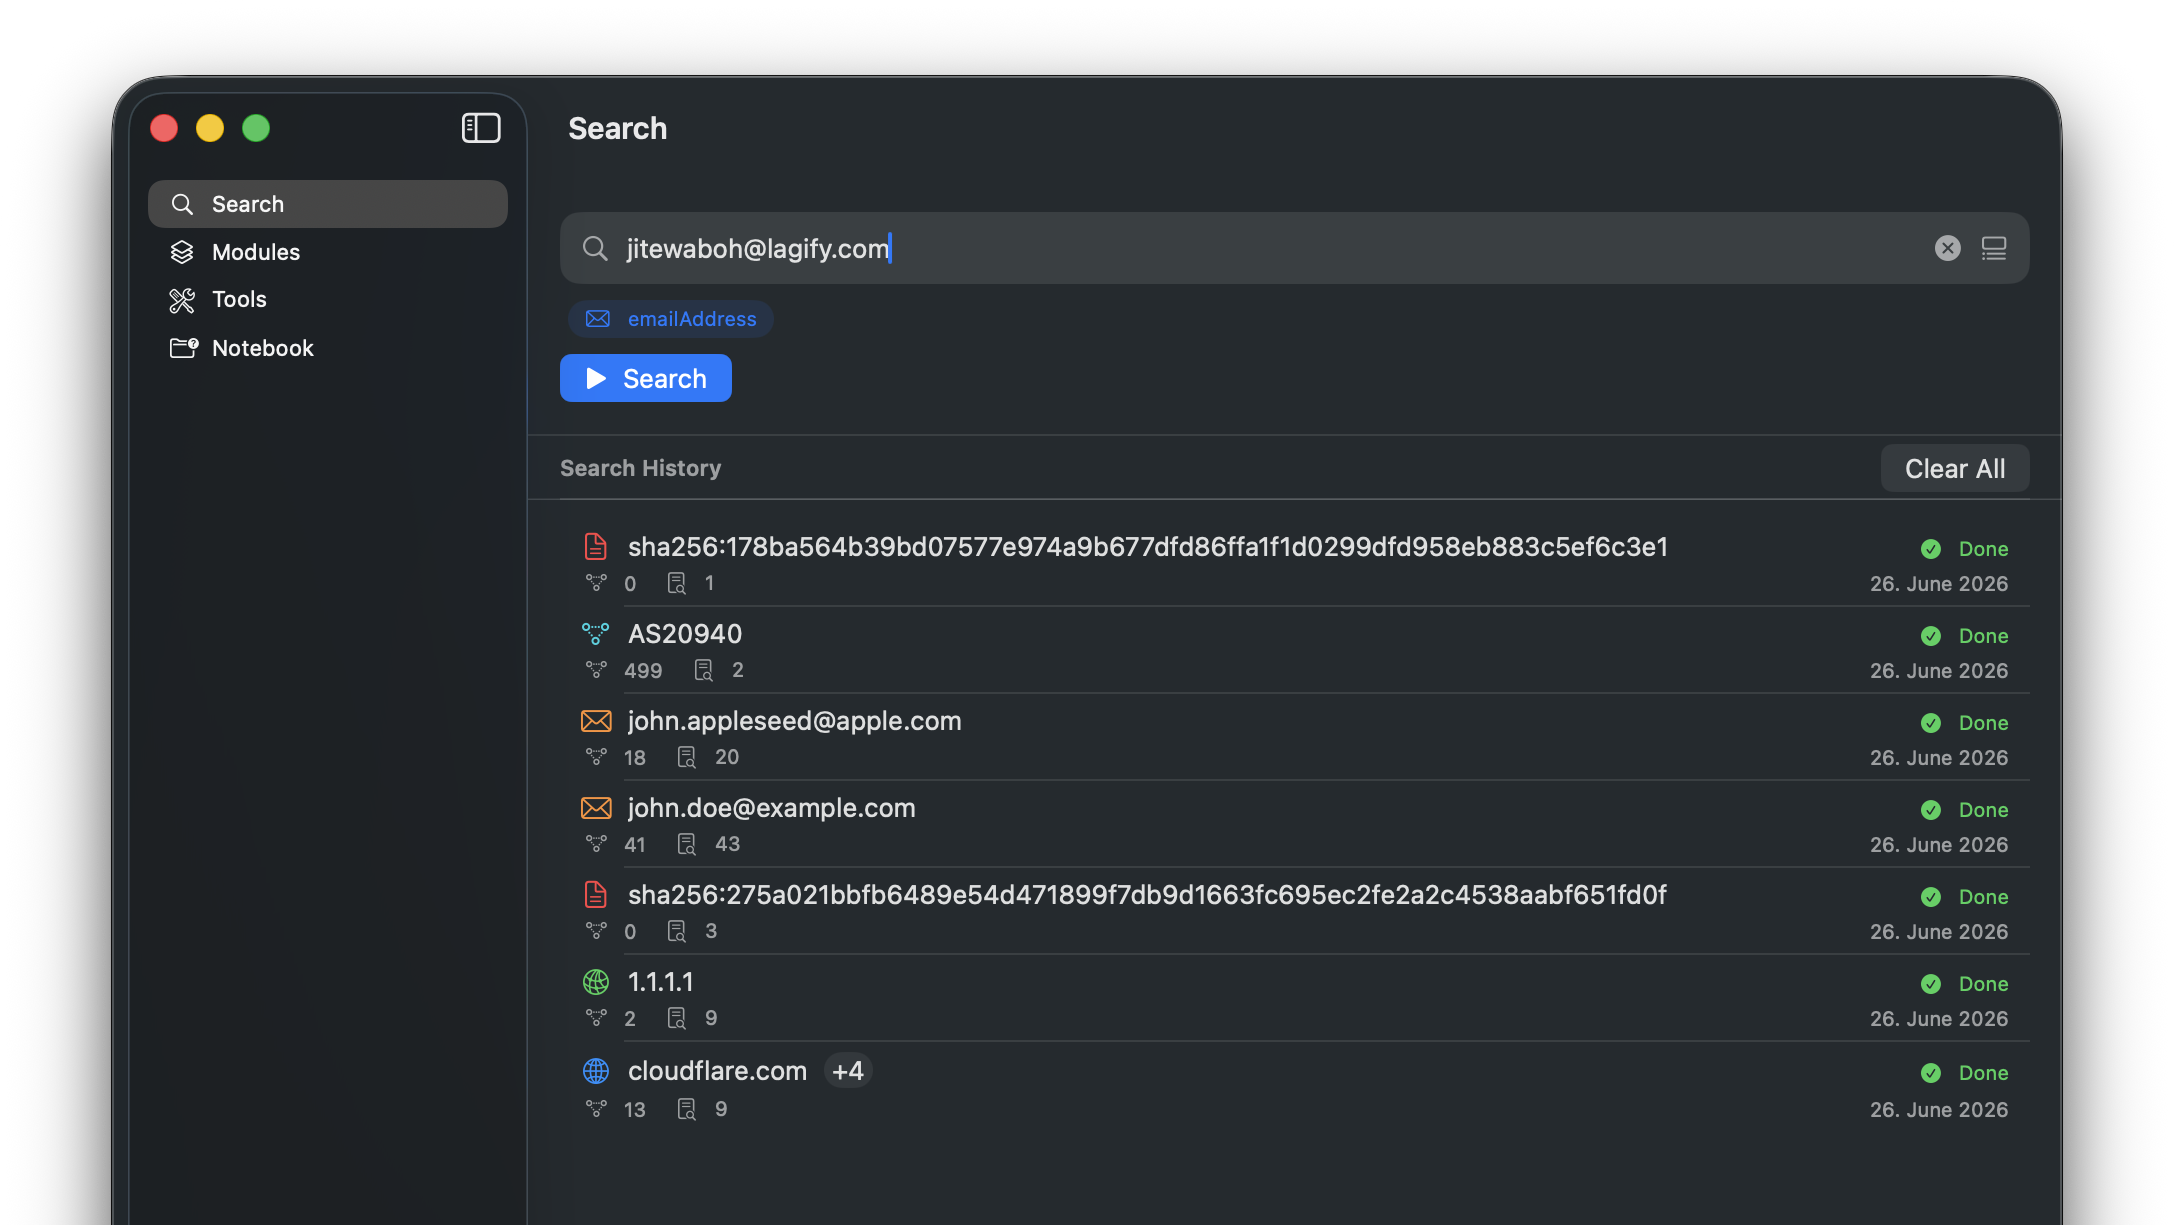Click the Search History heading
The width and height of the screenshot is (2174, 1225).
coord(640,468)
